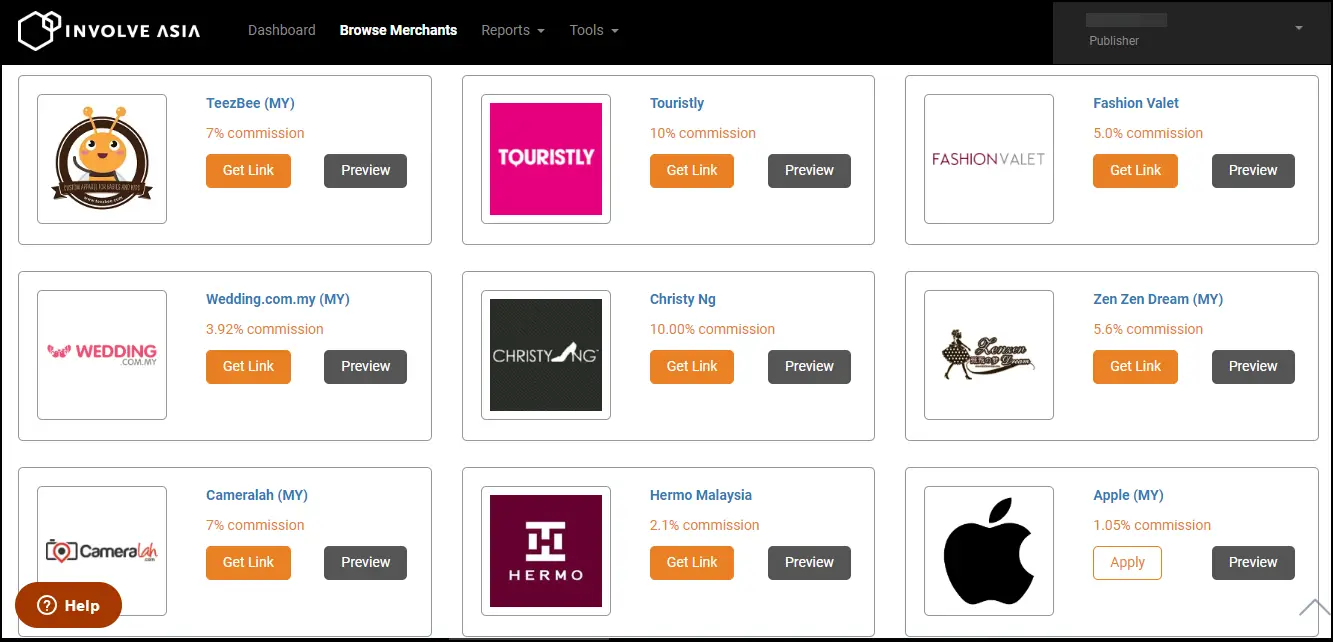Click Fashion Valet's 5.0% commission text

(x=1148, y=133)
